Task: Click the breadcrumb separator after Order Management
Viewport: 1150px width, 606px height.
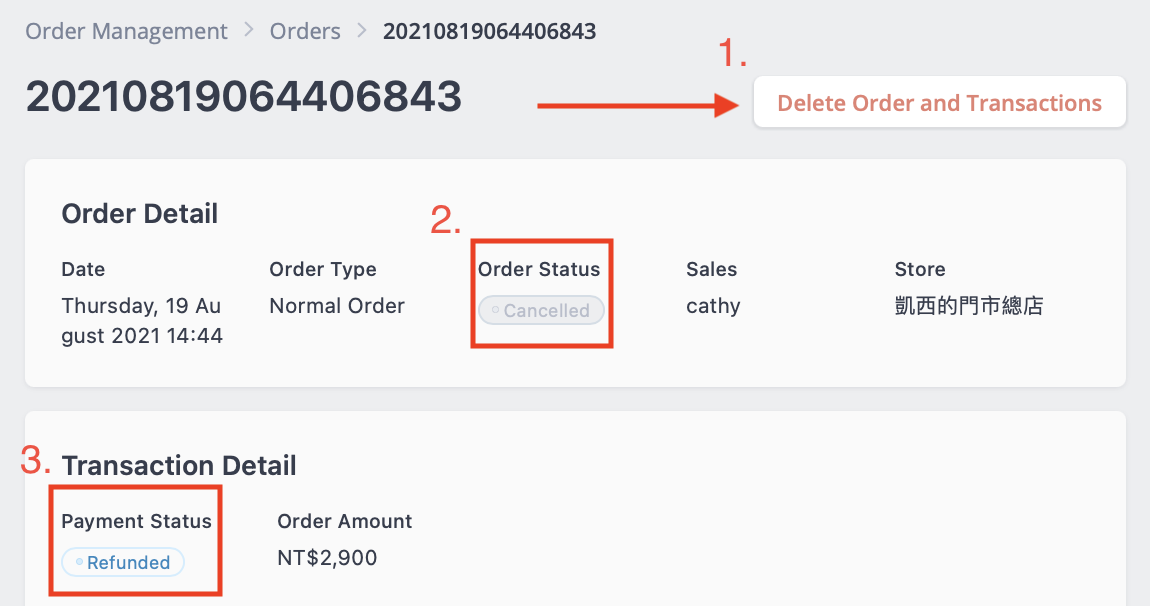Action: click(x=248, y=31)
